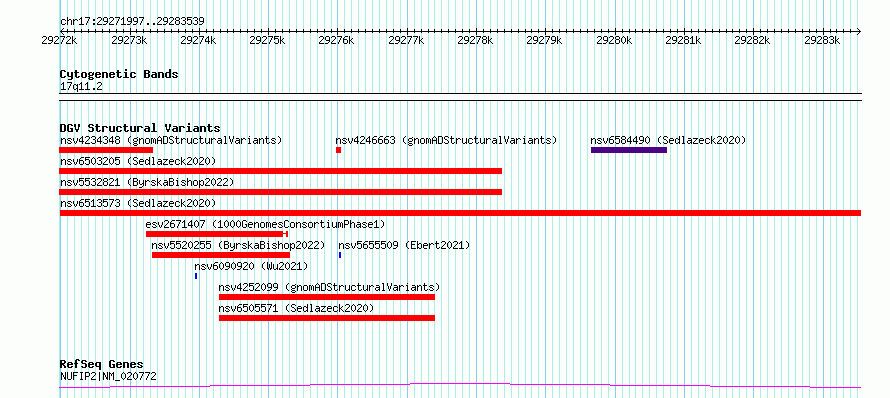Click the 29275k ruler position
Image resolution: width=890 pixels, height=398 pixels.
(268, 40)
